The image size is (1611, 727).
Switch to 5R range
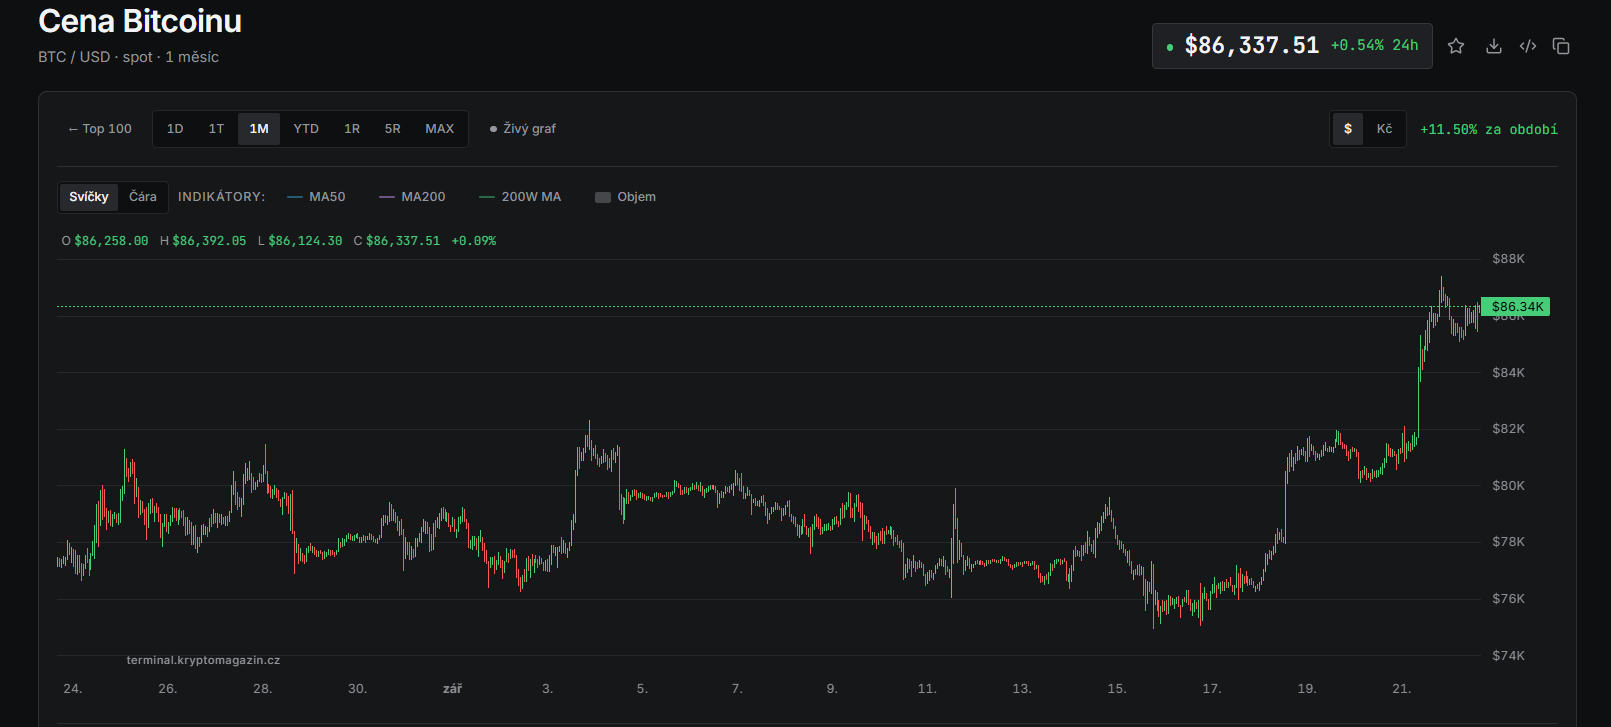click(x=393, y=129)
